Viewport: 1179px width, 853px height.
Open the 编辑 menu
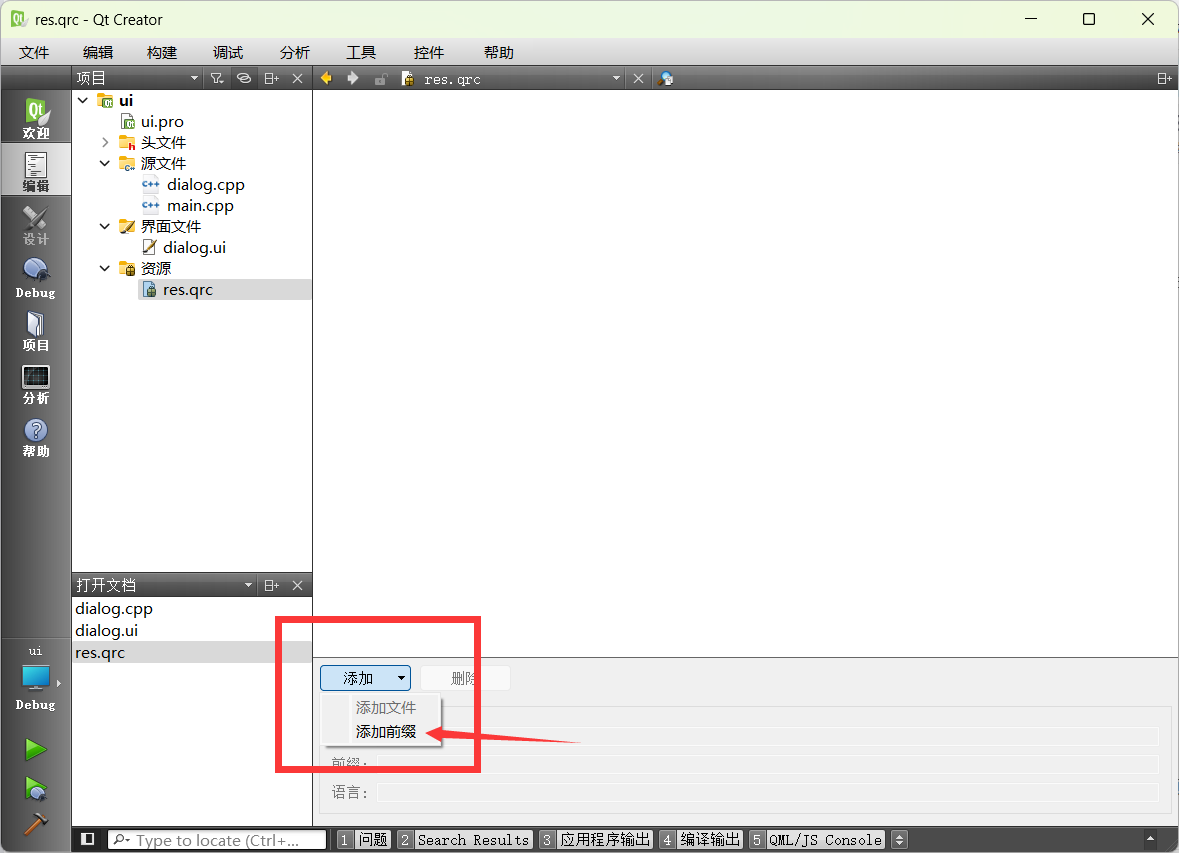[98, 53]
